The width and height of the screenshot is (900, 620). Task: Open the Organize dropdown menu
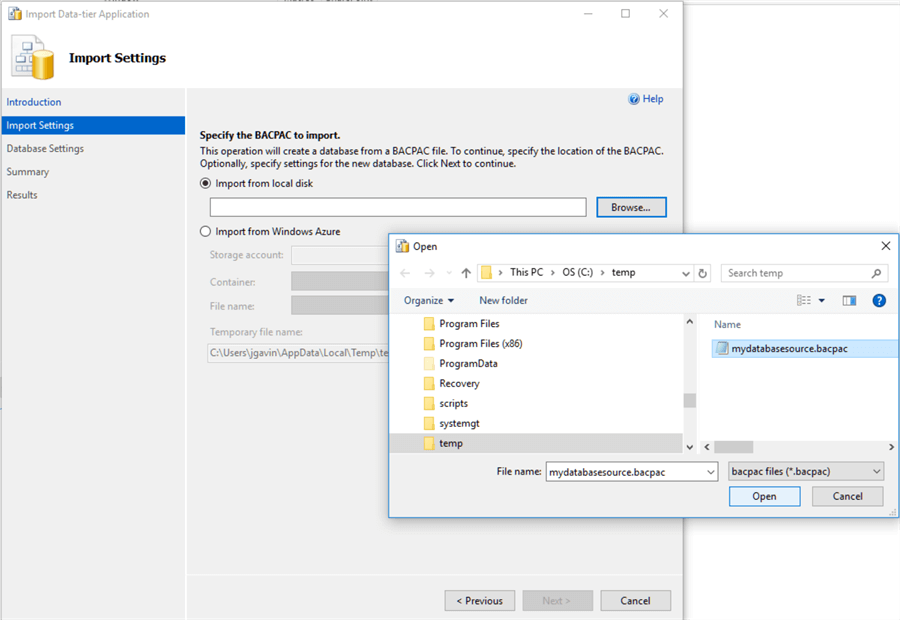click(429, 300)
